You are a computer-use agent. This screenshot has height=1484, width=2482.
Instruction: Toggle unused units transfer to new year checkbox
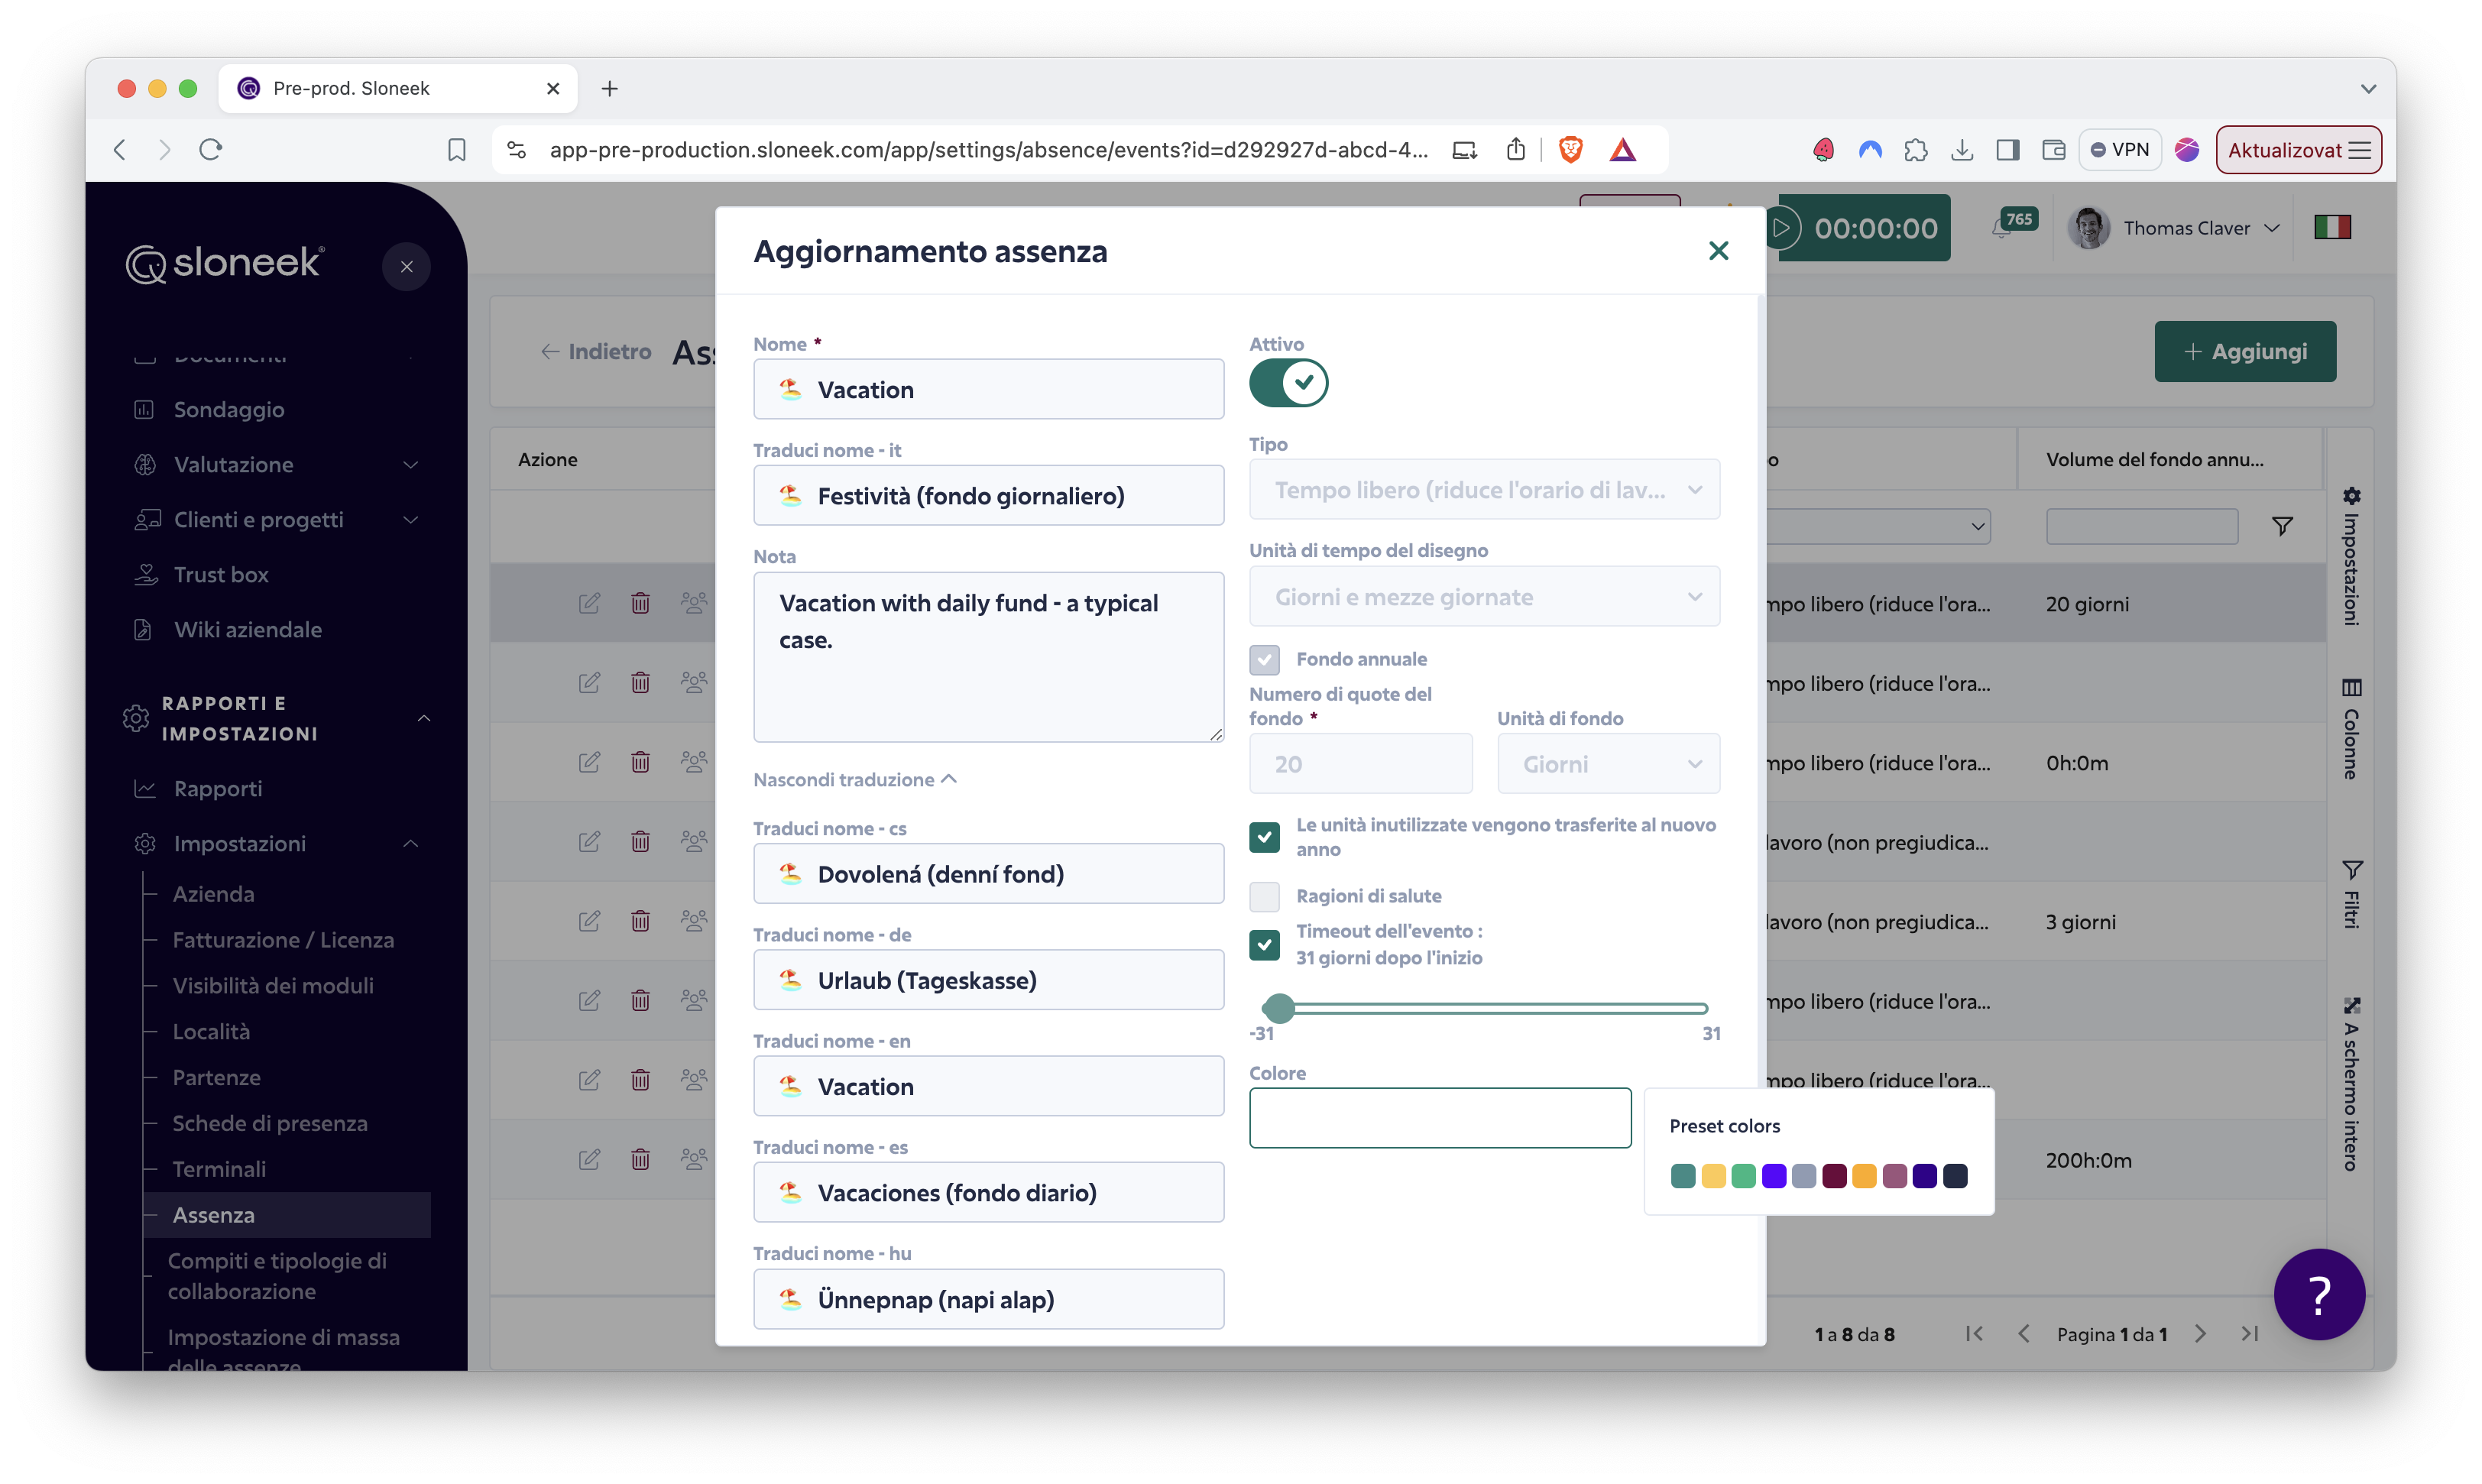[1264, 837]
